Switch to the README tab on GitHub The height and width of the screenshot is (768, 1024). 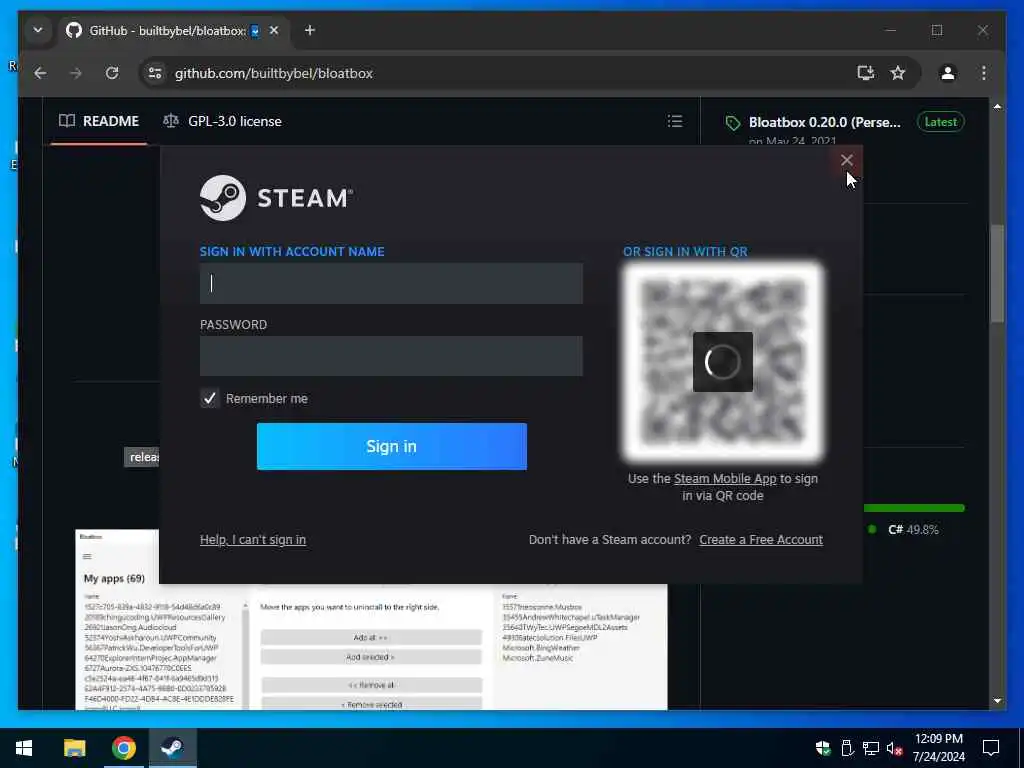[99, 121]
